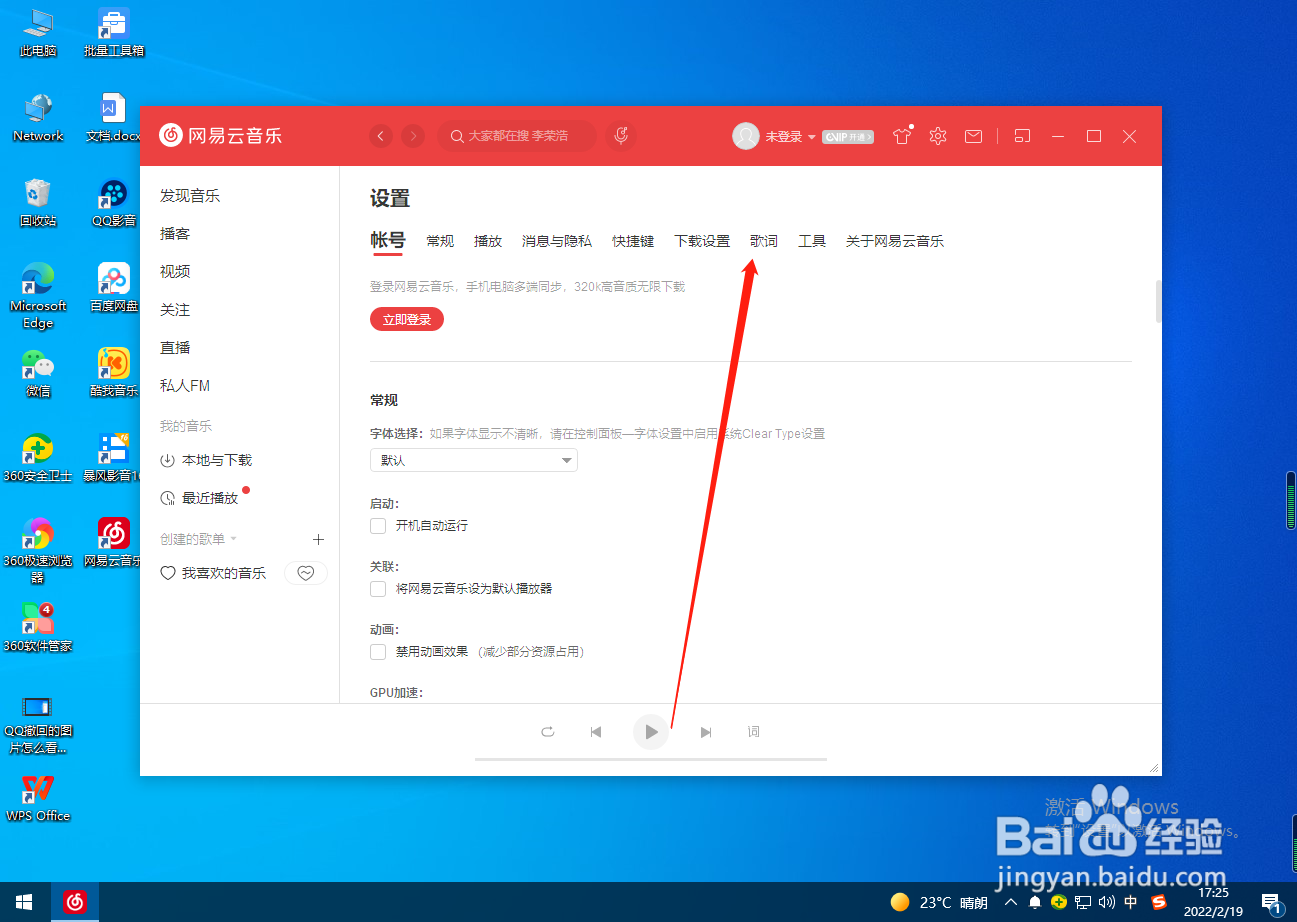This screenshot has width=1297, height=922.
Task: Switch to mini mode icon
Action: pos(1022,136)
